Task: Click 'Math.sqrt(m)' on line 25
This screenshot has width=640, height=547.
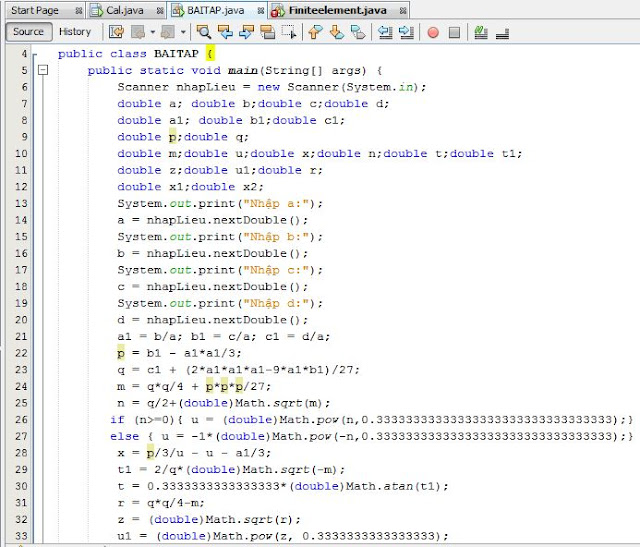Action: click(x=279, y=403)
